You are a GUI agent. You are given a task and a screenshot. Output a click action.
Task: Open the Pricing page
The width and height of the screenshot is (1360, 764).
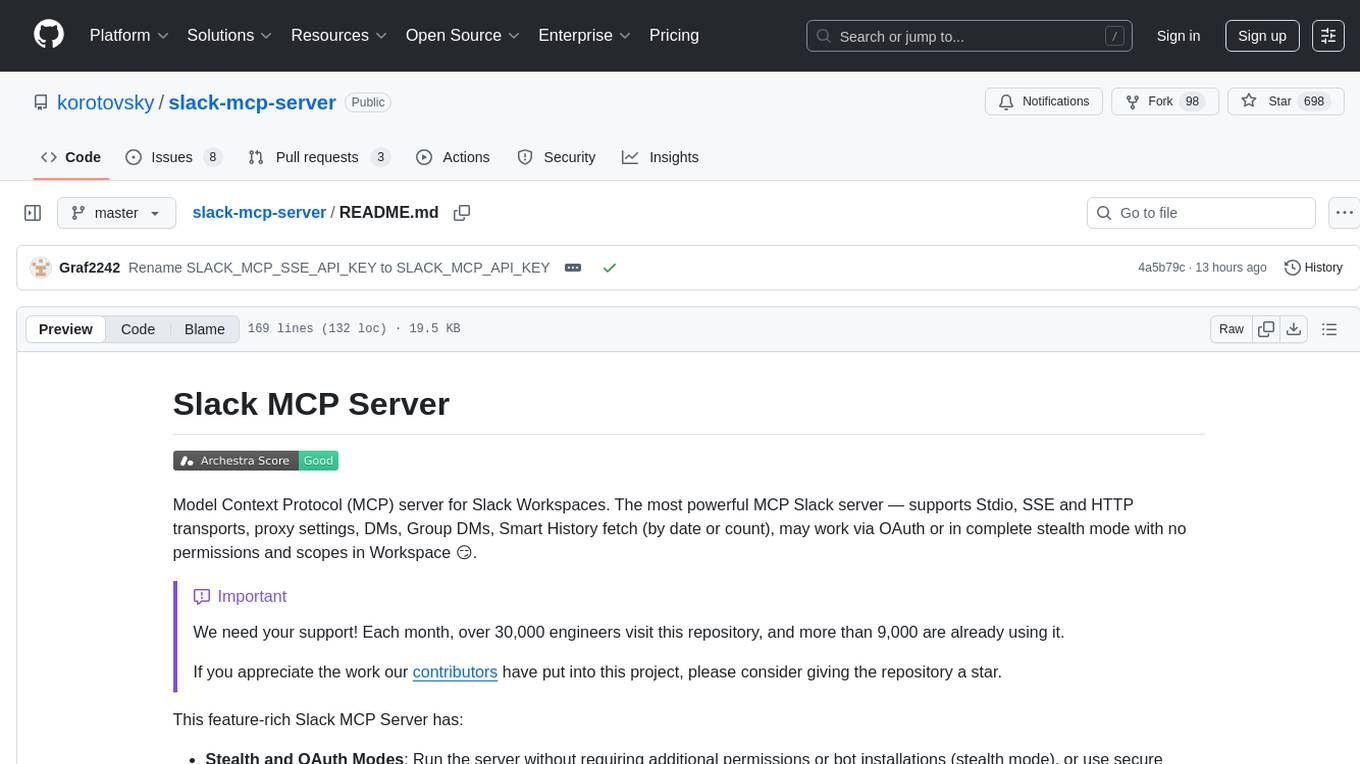[674, 35]
